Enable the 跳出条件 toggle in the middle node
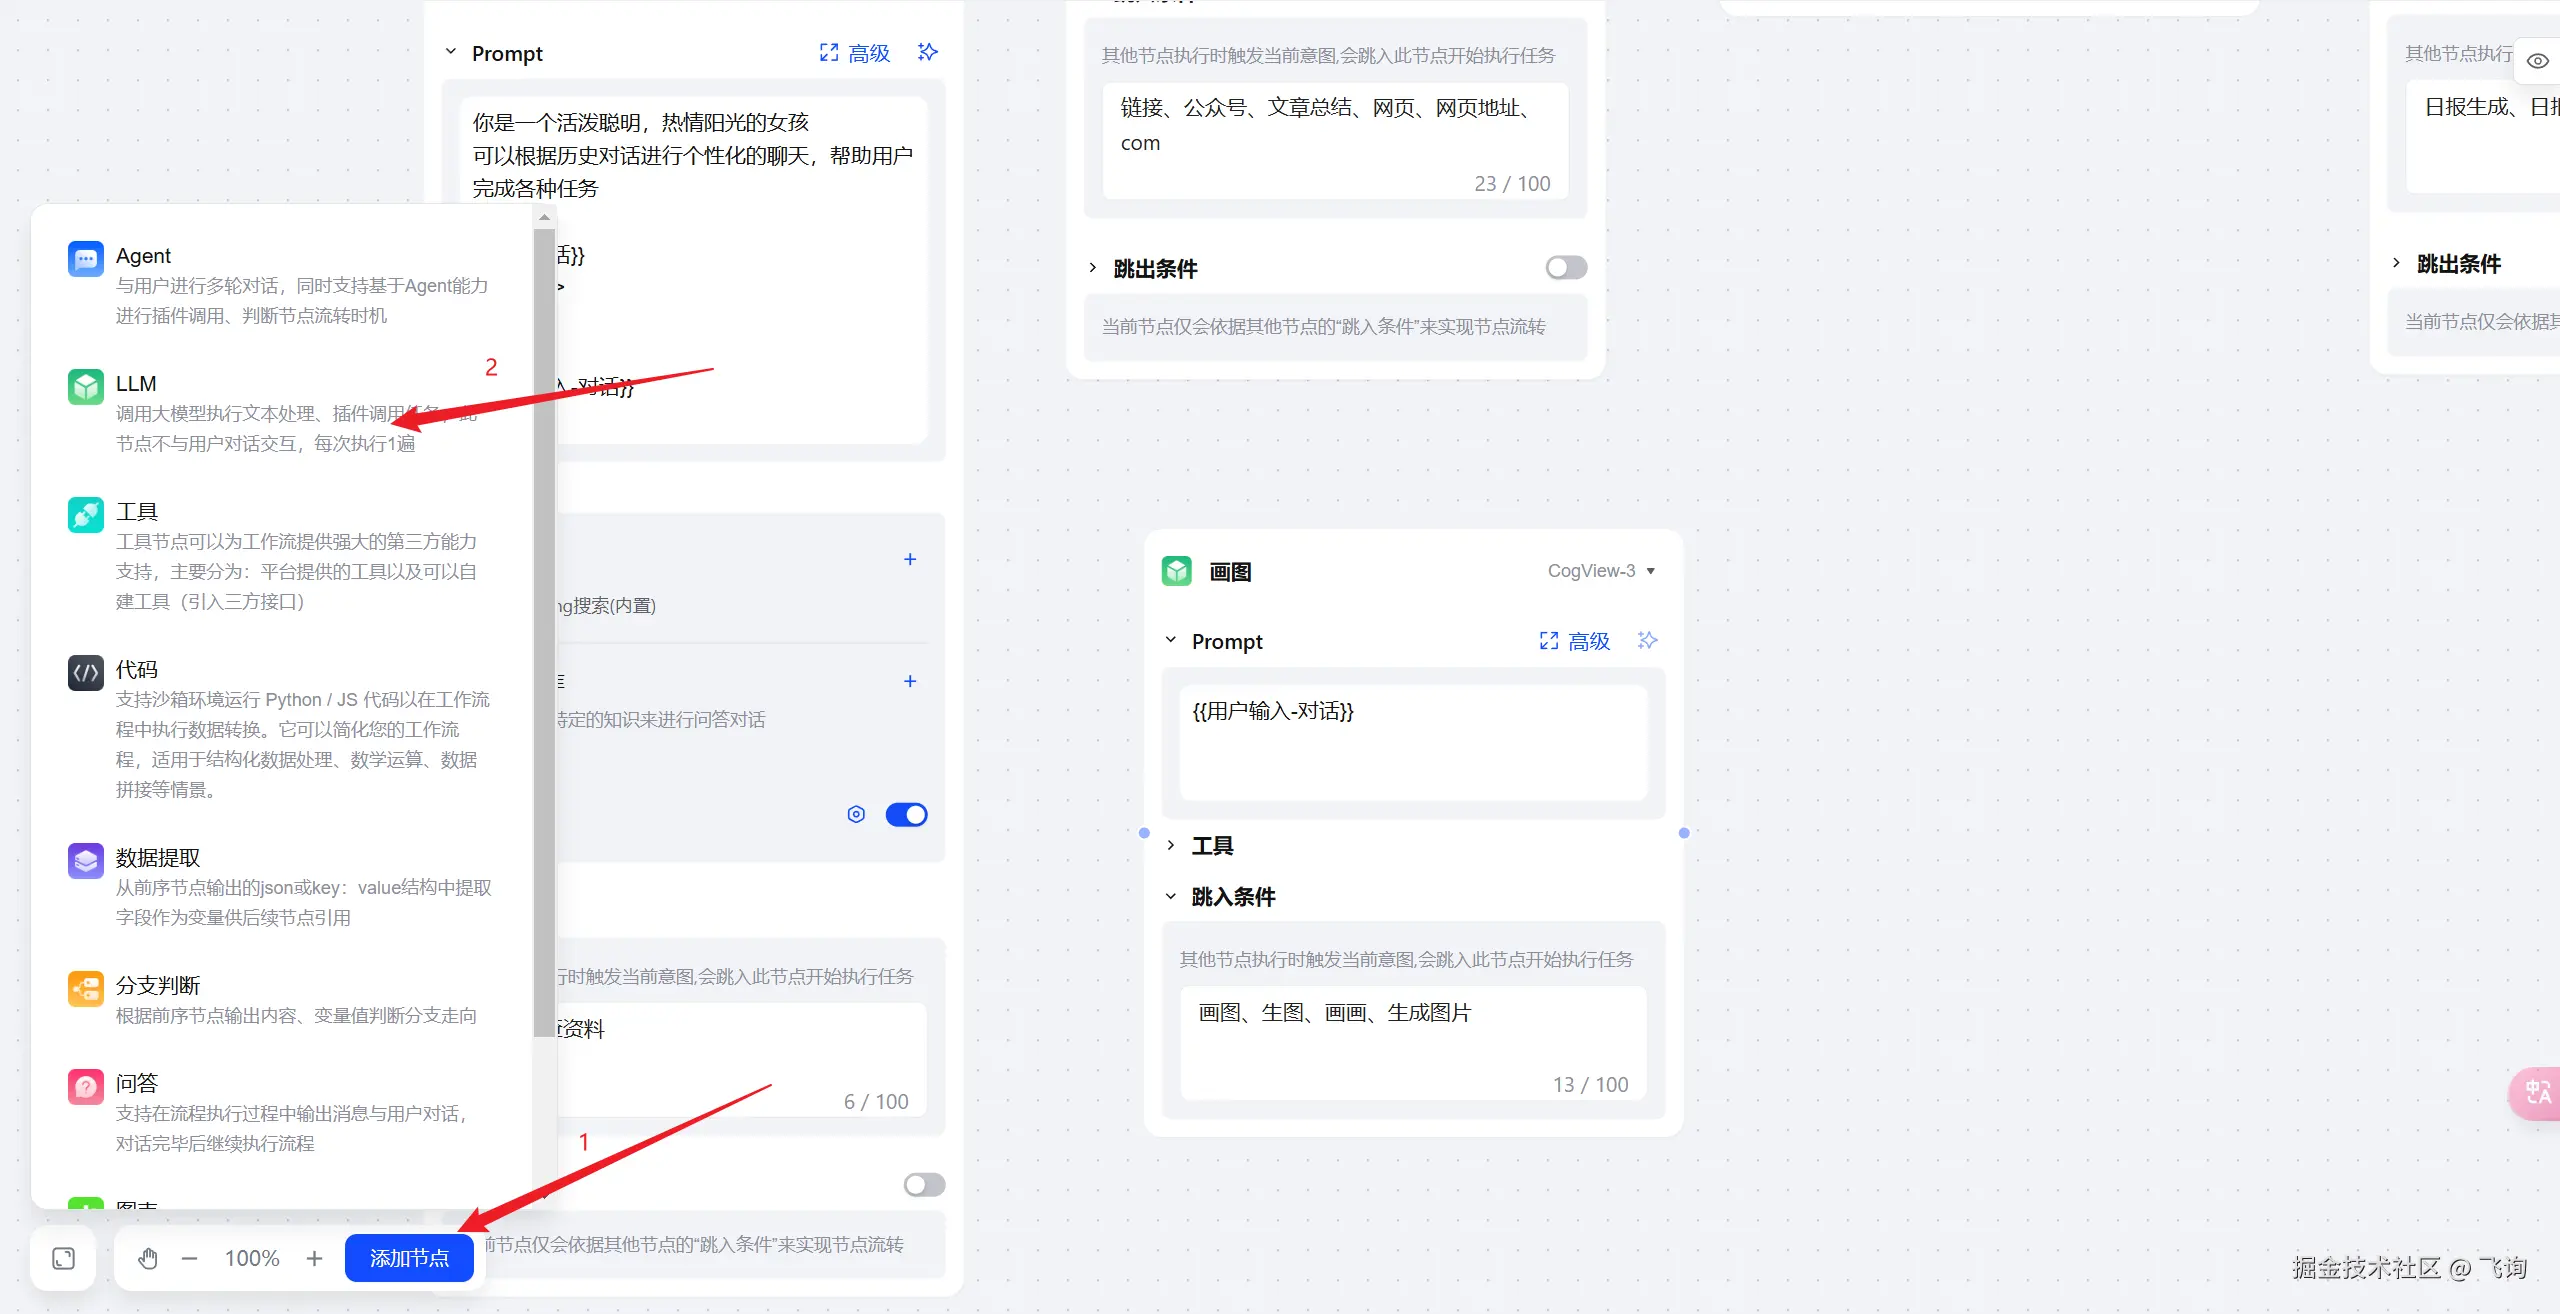This screenshot has height=1314, width=2560. 1565,268
